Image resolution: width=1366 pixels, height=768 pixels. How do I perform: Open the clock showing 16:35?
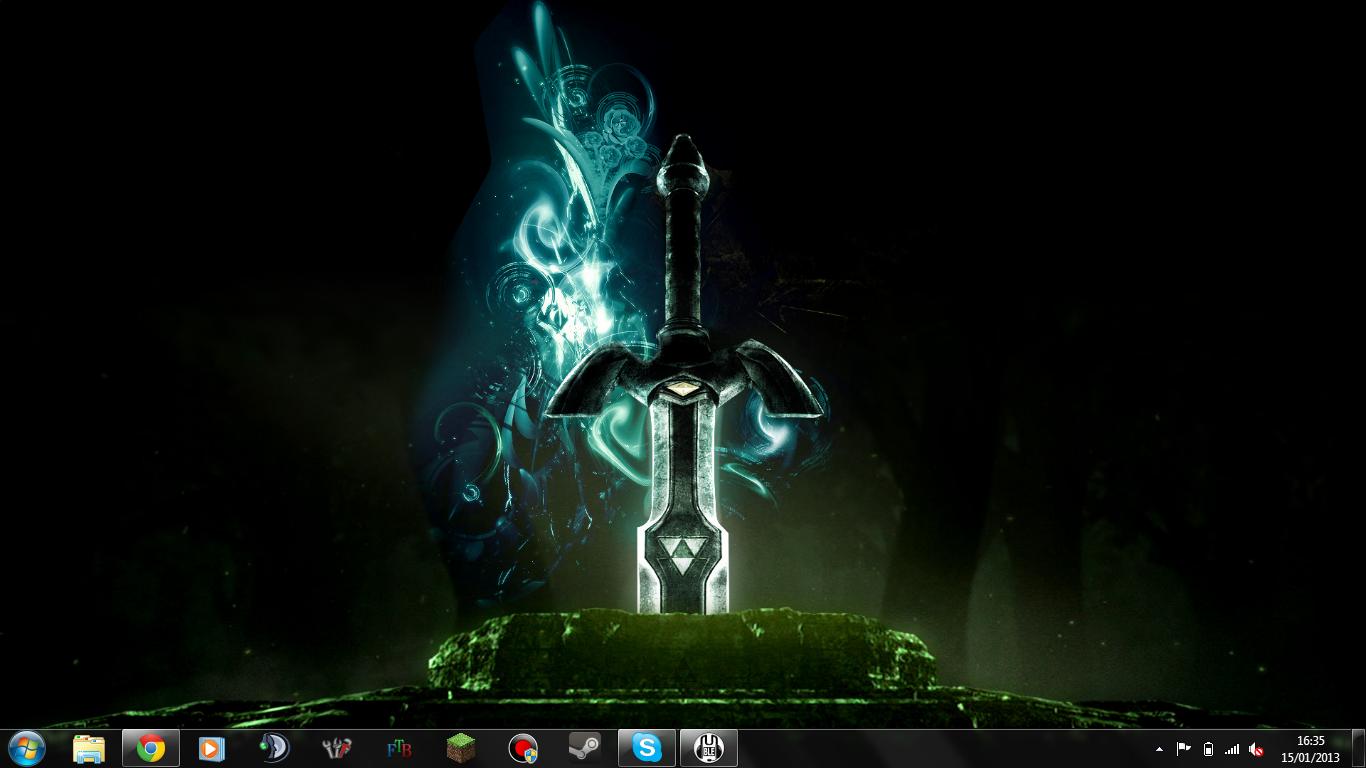click(1310, 749)
